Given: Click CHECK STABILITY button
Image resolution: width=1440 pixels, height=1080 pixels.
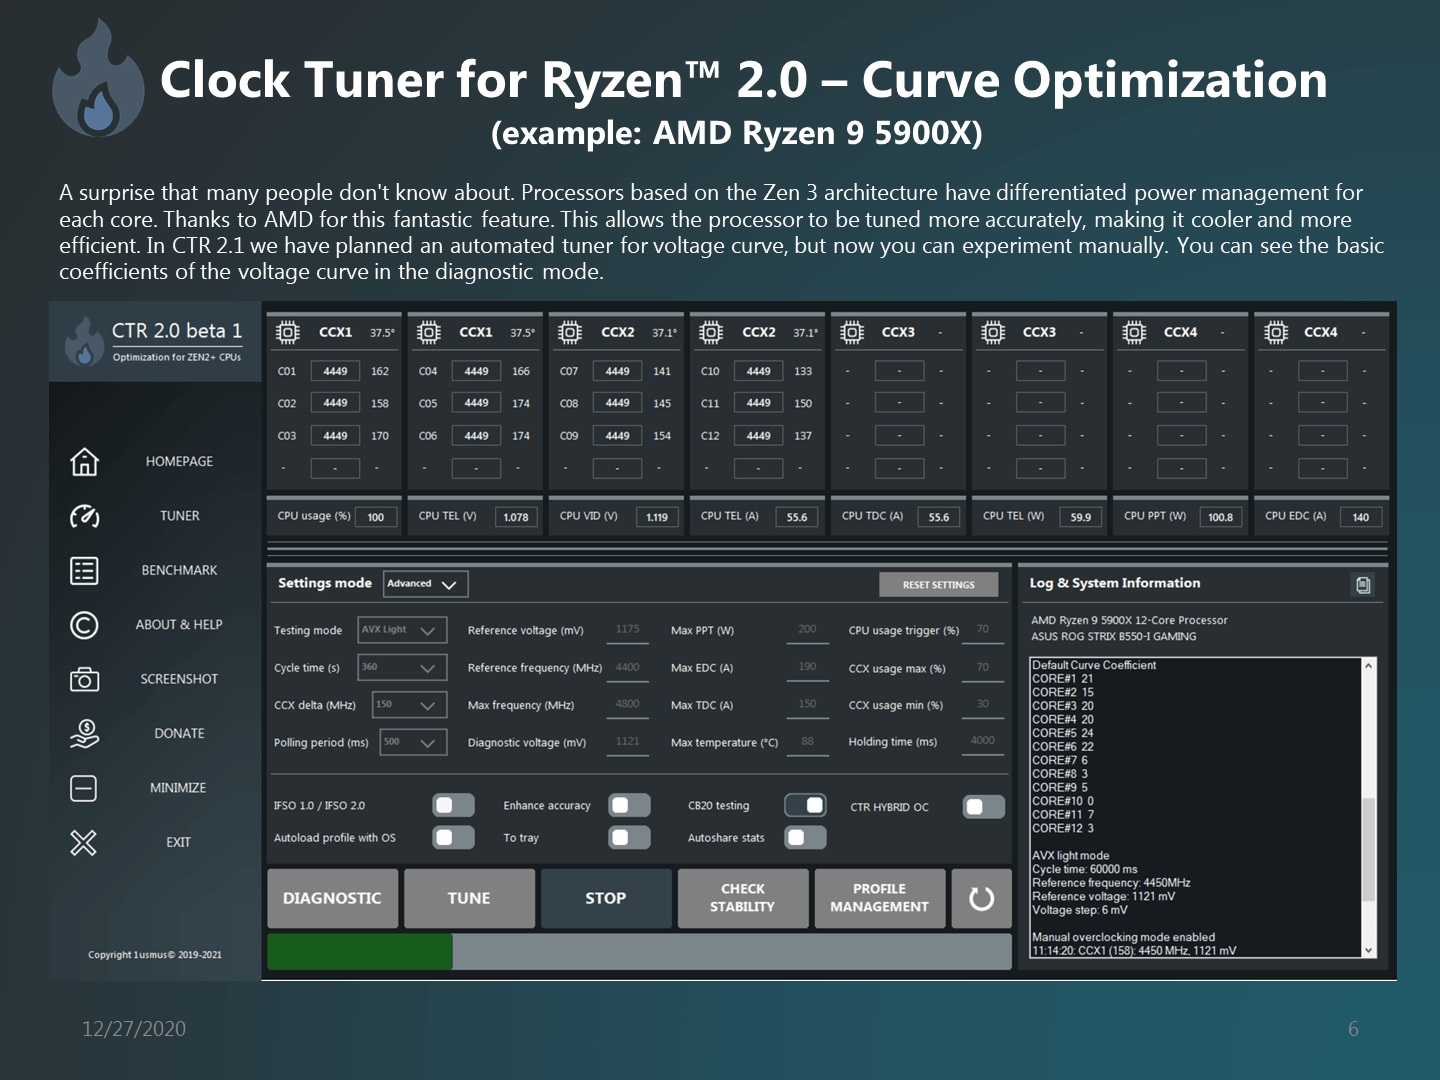Looking at the screenshot, I should click(742, 898).
